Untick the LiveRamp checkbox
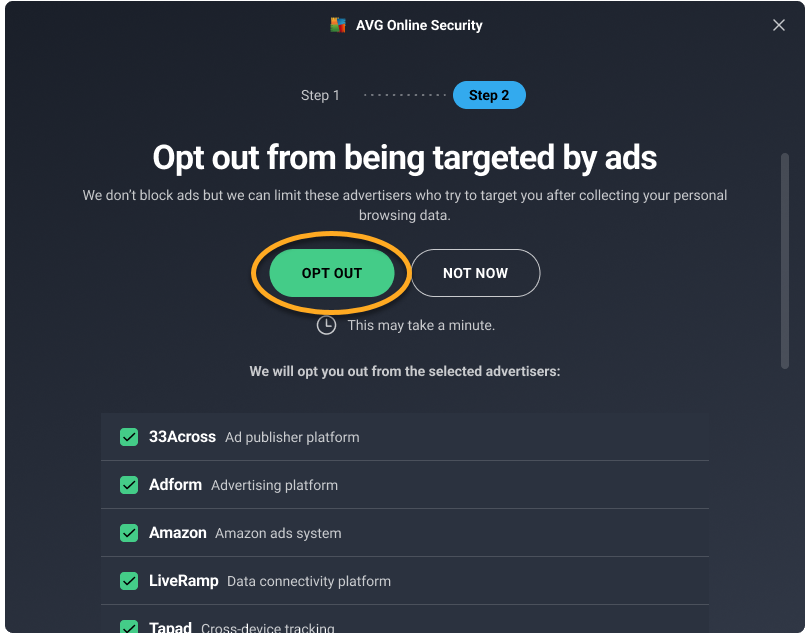The width and height of the screenshot is (812, 637). 129,581
